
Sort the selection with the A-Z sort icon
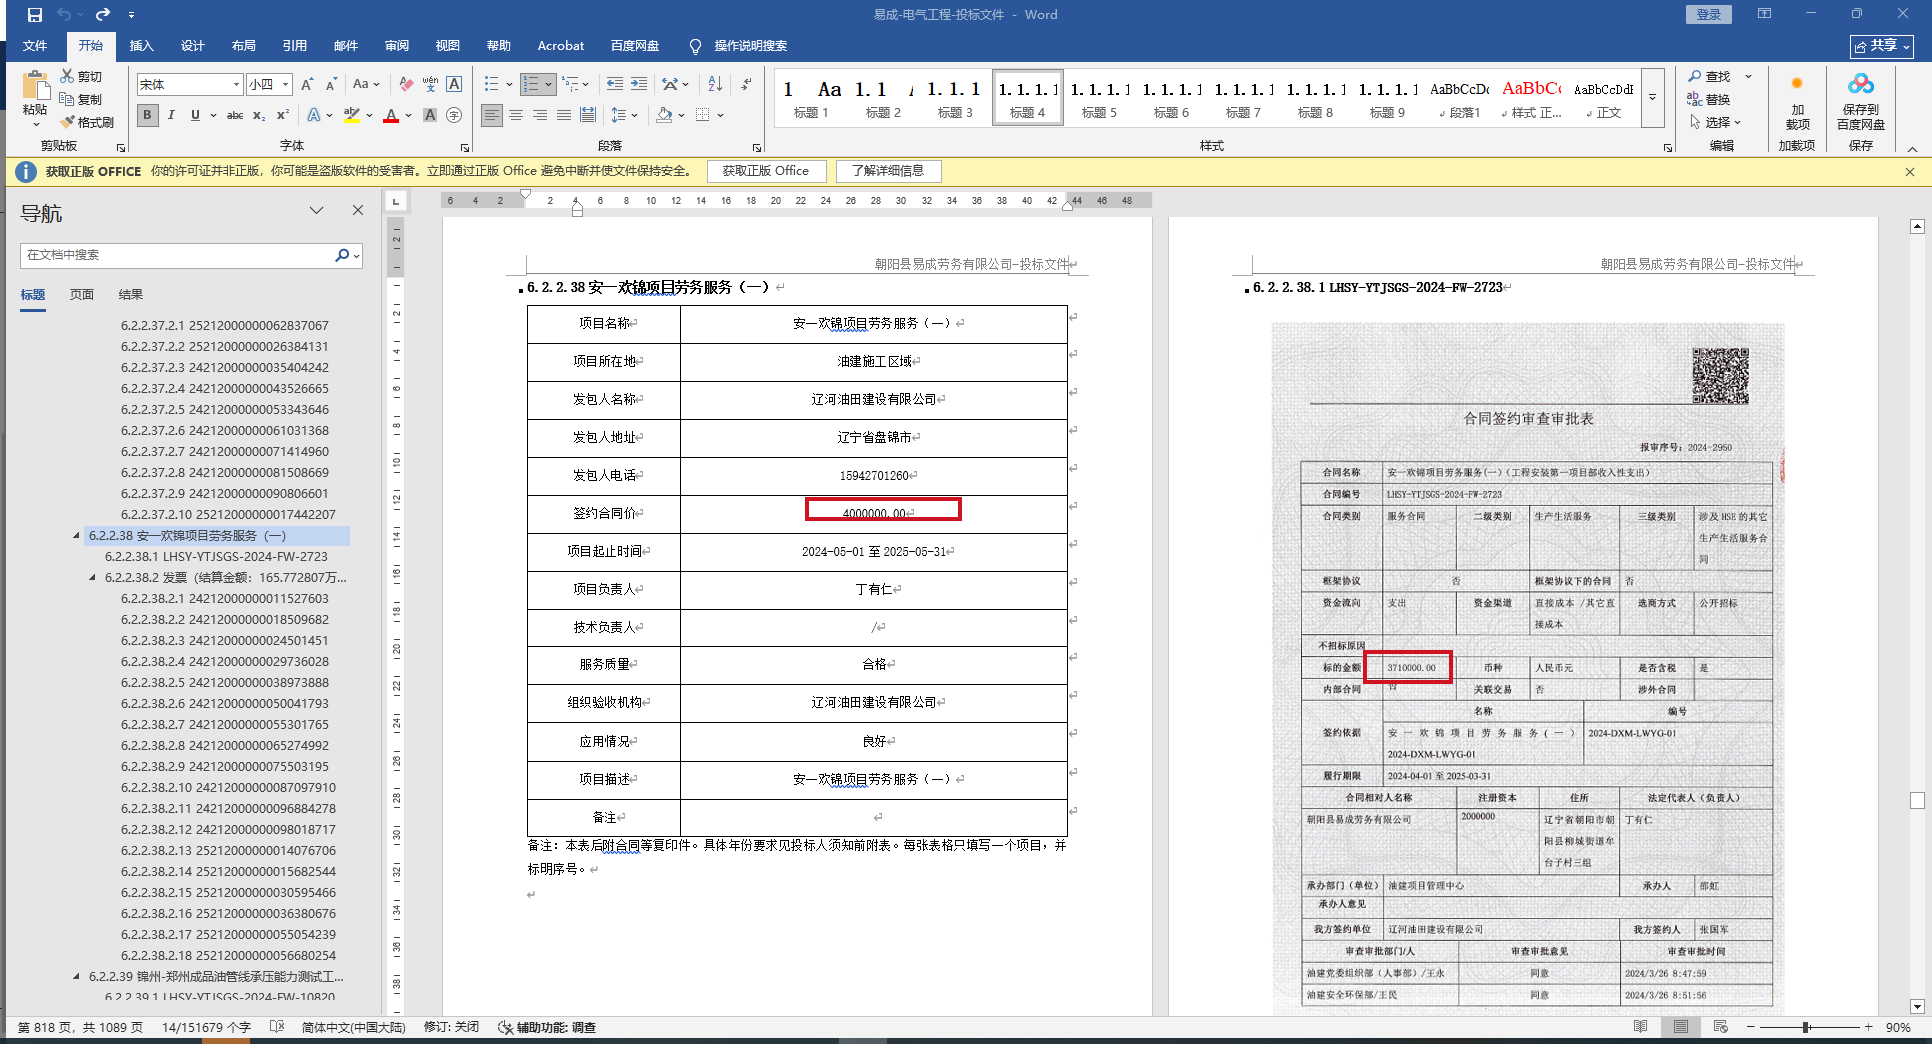[x=715, y=84]
